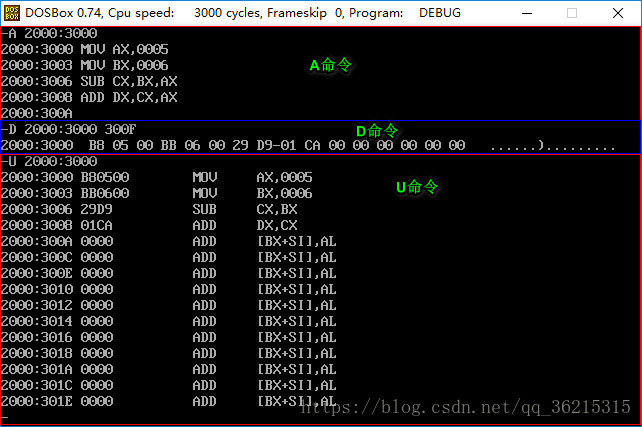Click the ASCII column of the dump
Viewport: 642px width, 427px height.
552,145
